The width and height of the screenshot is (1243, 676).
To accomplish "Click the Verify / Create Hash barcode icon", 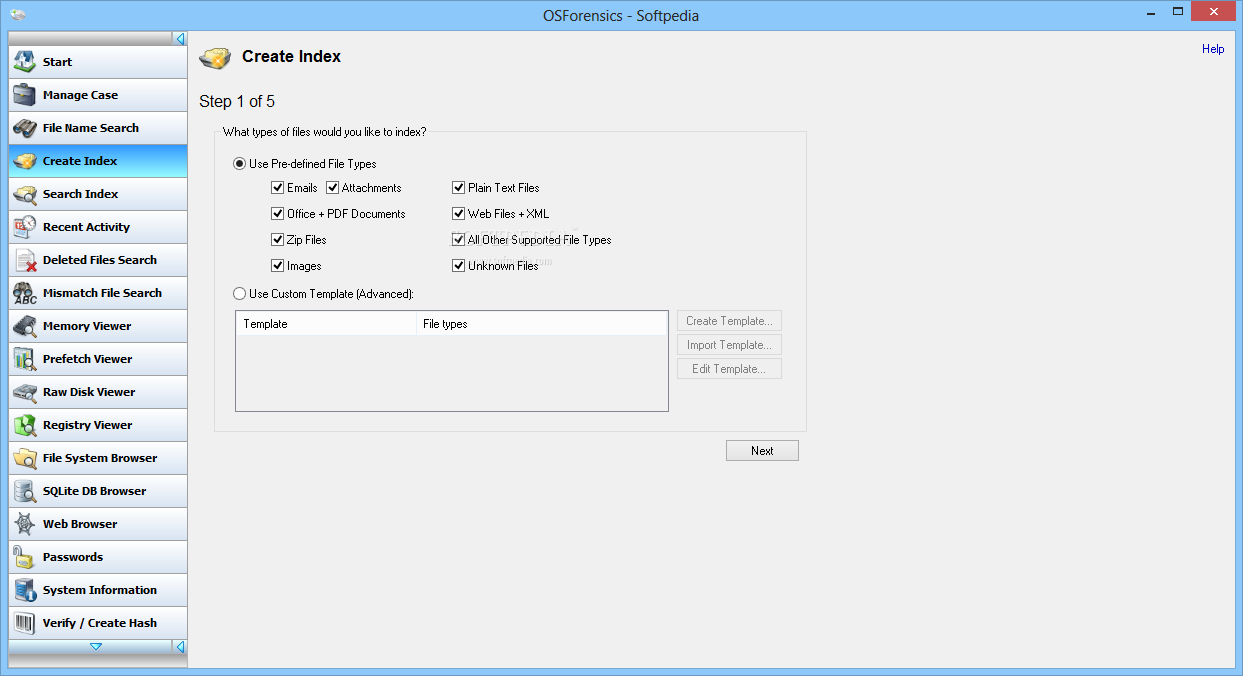I will pyautogui.click(x=25, y=623).
